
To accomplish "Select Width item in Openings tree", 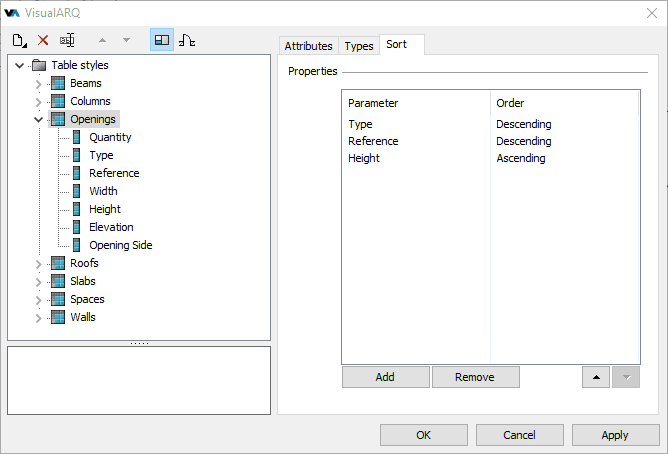I will point(103,191).
